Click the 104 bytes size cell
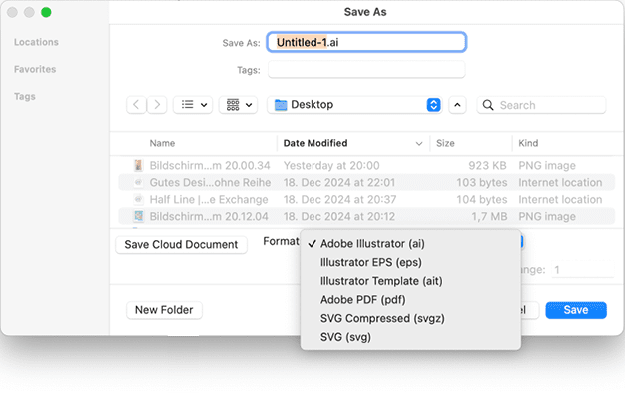The height and width of the screenshot is (398, 625). [482, 199]
